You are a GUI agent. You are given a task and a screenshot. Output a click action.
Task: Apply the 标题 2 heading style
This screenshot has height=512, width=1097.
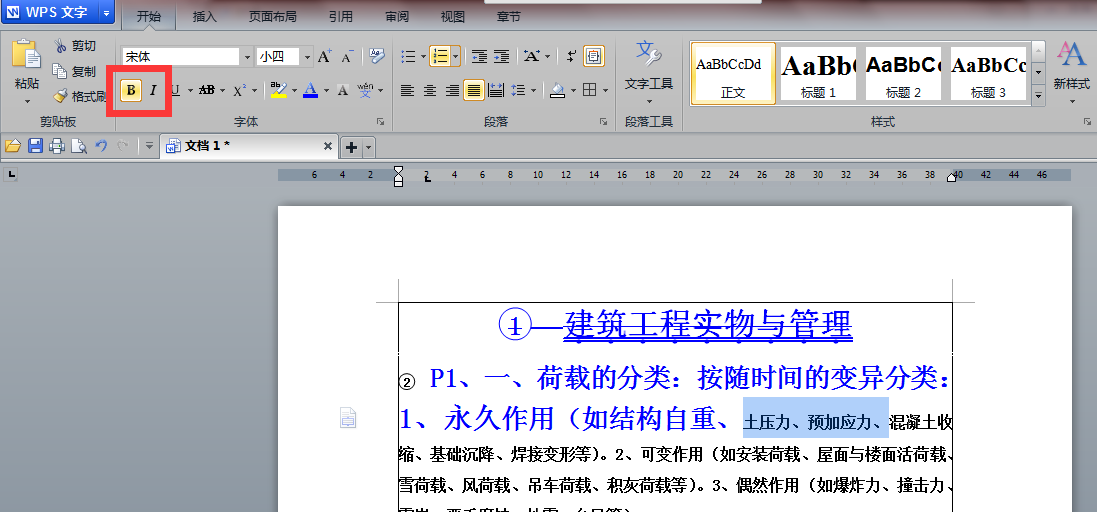tap(903, 73)
